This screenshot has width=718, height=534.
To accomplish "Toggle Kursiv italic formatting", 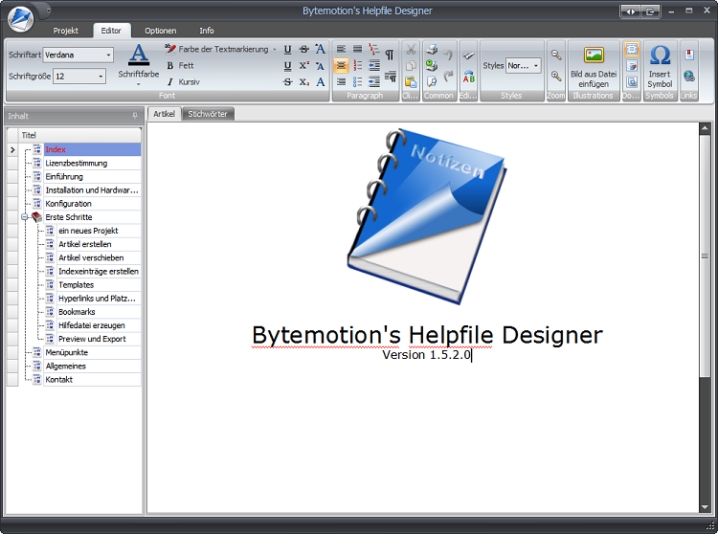I will pyautogui.click(x=170, y=81).
